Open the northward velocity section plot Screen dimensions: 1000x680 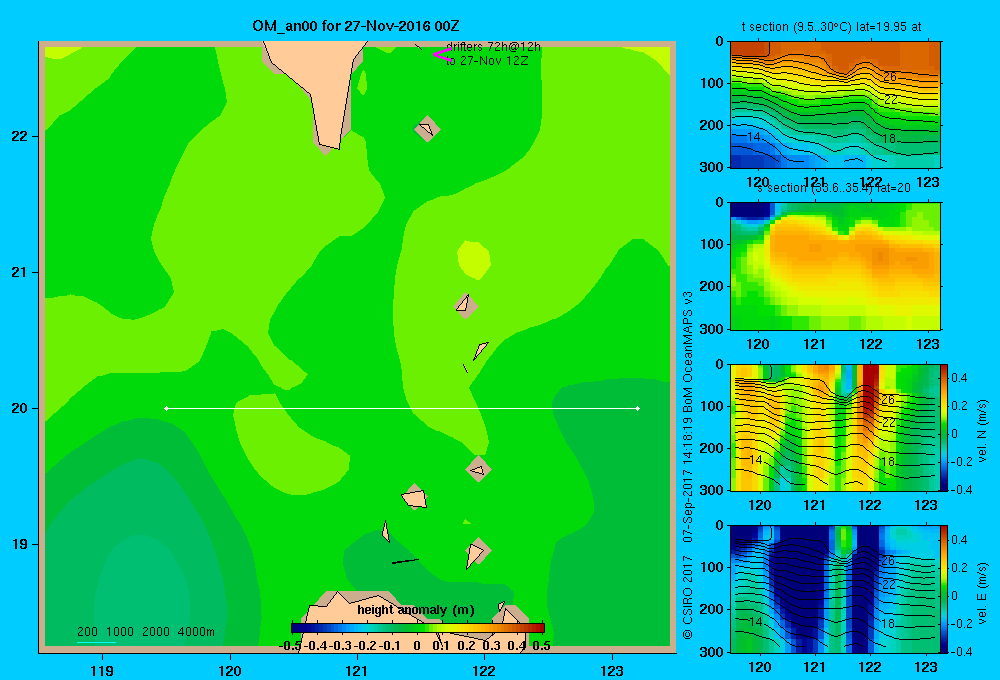pos(835,427)
